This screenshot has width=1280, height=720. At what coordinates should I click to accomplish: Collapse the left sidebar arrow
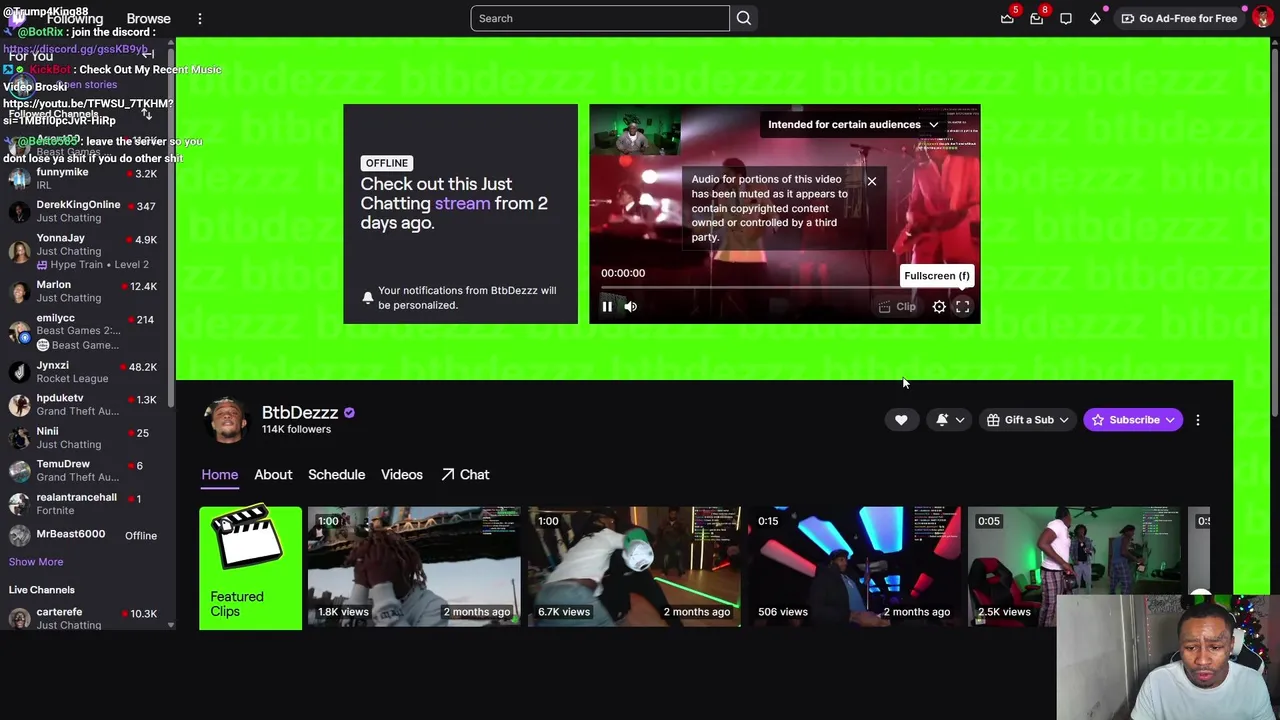[x=148, y=54]
